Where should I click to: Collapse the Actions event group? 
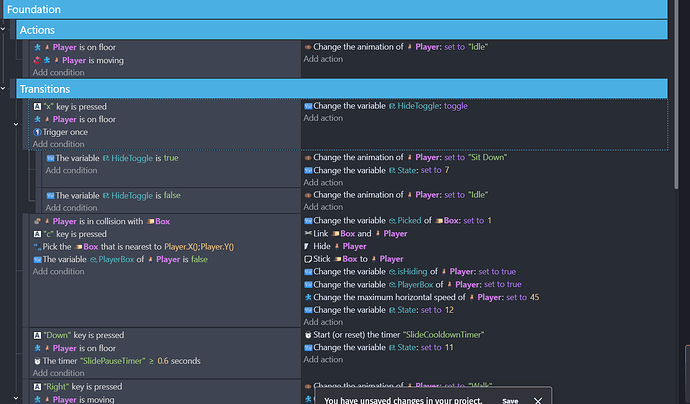(x=15, y=31)
